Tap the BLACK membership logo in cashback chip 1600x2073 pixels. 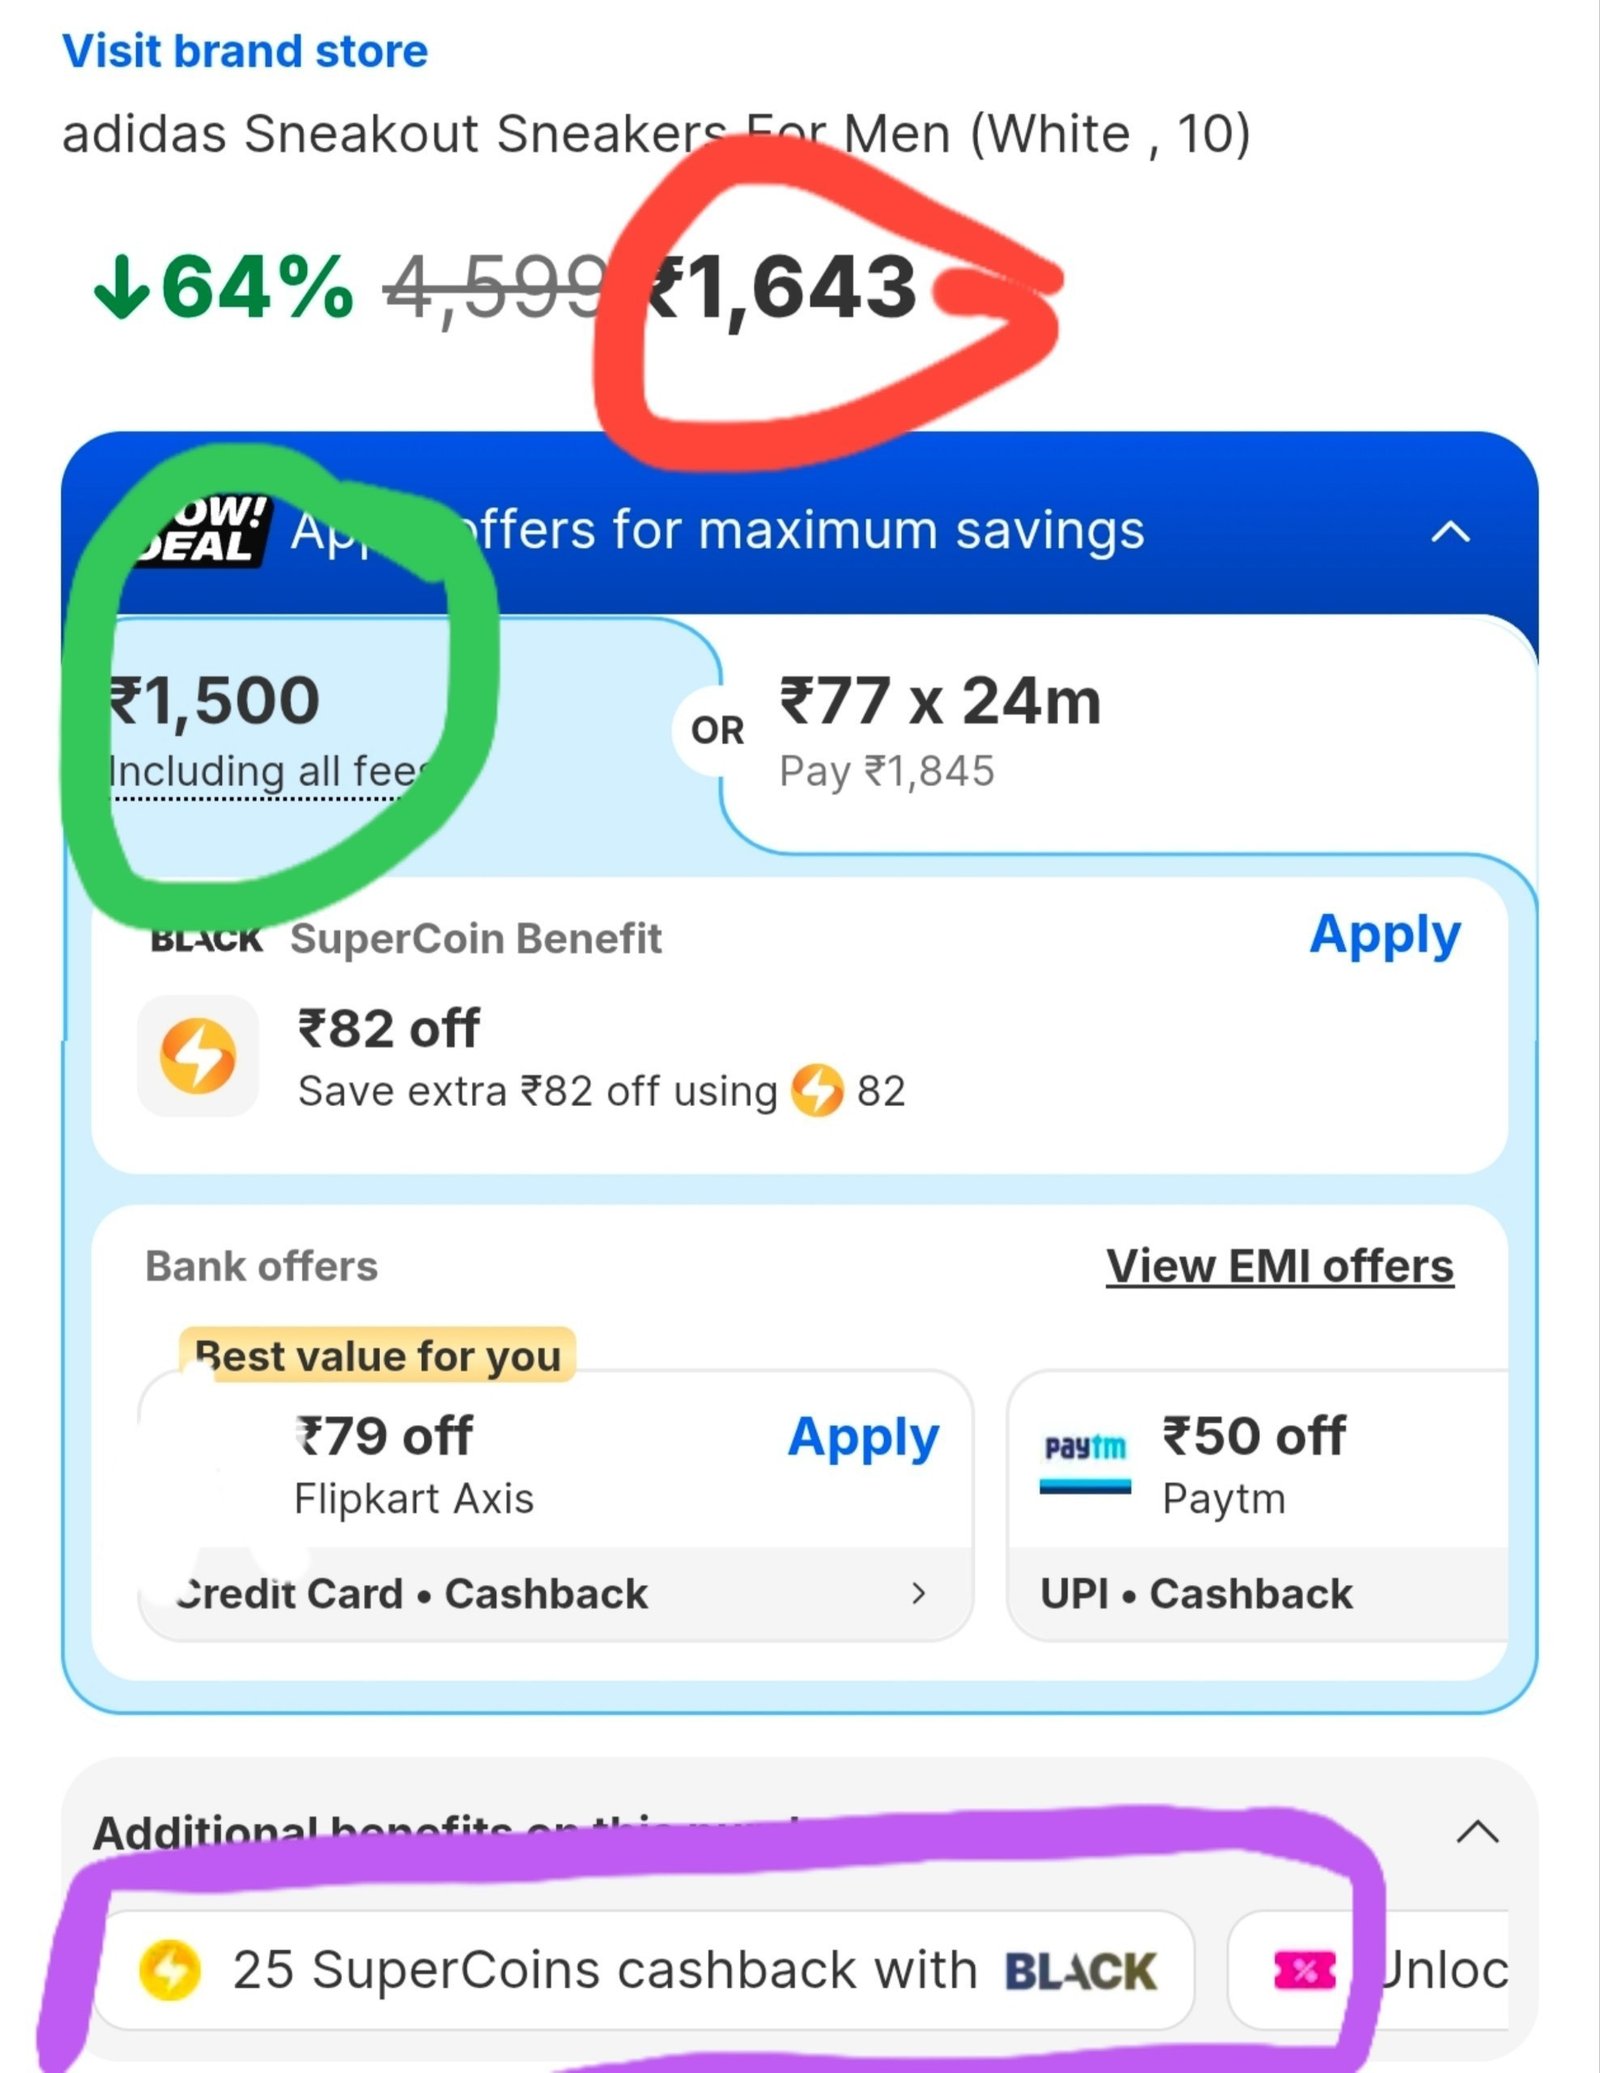[x=1080, y=1971]
